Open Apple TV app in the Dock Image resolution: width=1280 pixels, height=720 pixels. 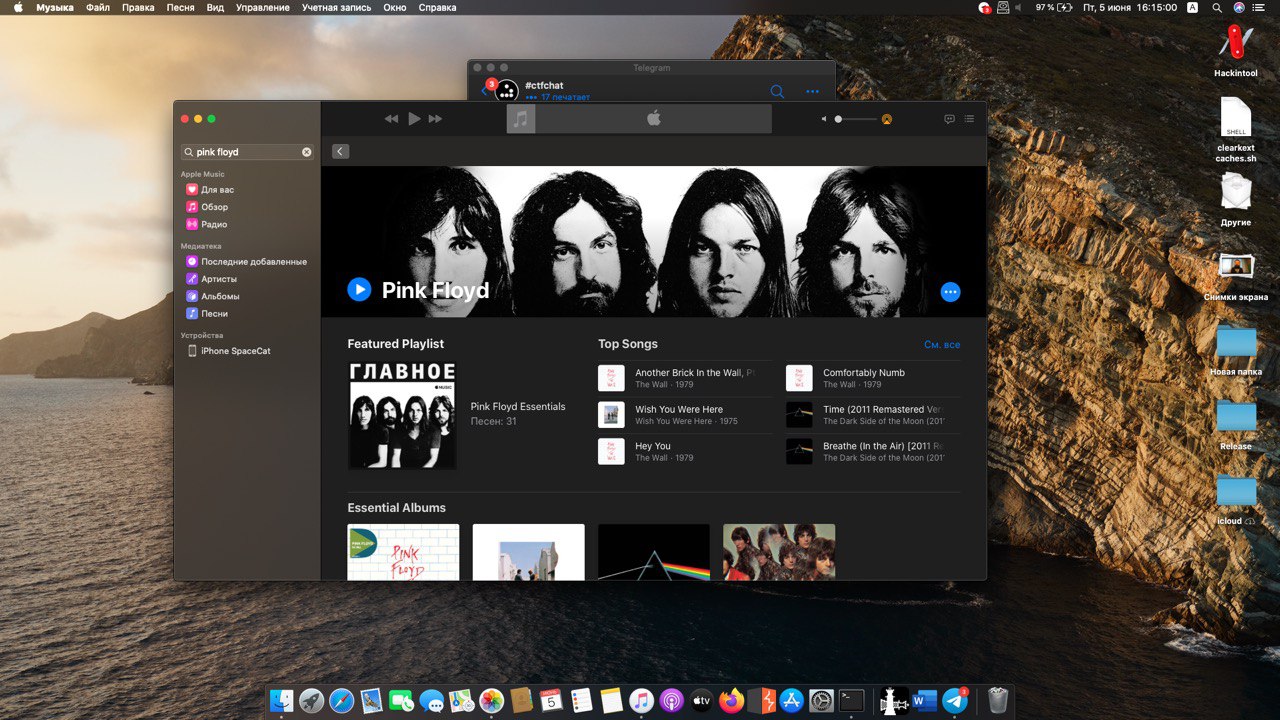click(x=701, y=701)
